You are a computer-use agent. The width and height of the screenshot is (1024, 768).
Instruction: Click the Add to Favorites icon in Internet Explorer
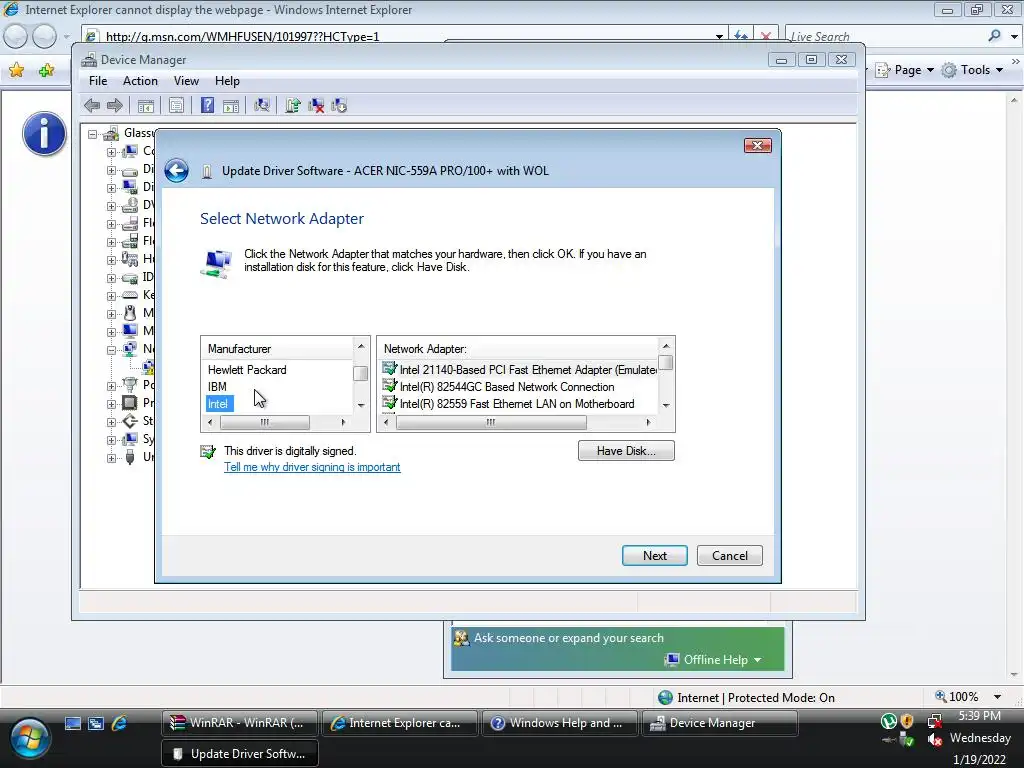(46, 70)
